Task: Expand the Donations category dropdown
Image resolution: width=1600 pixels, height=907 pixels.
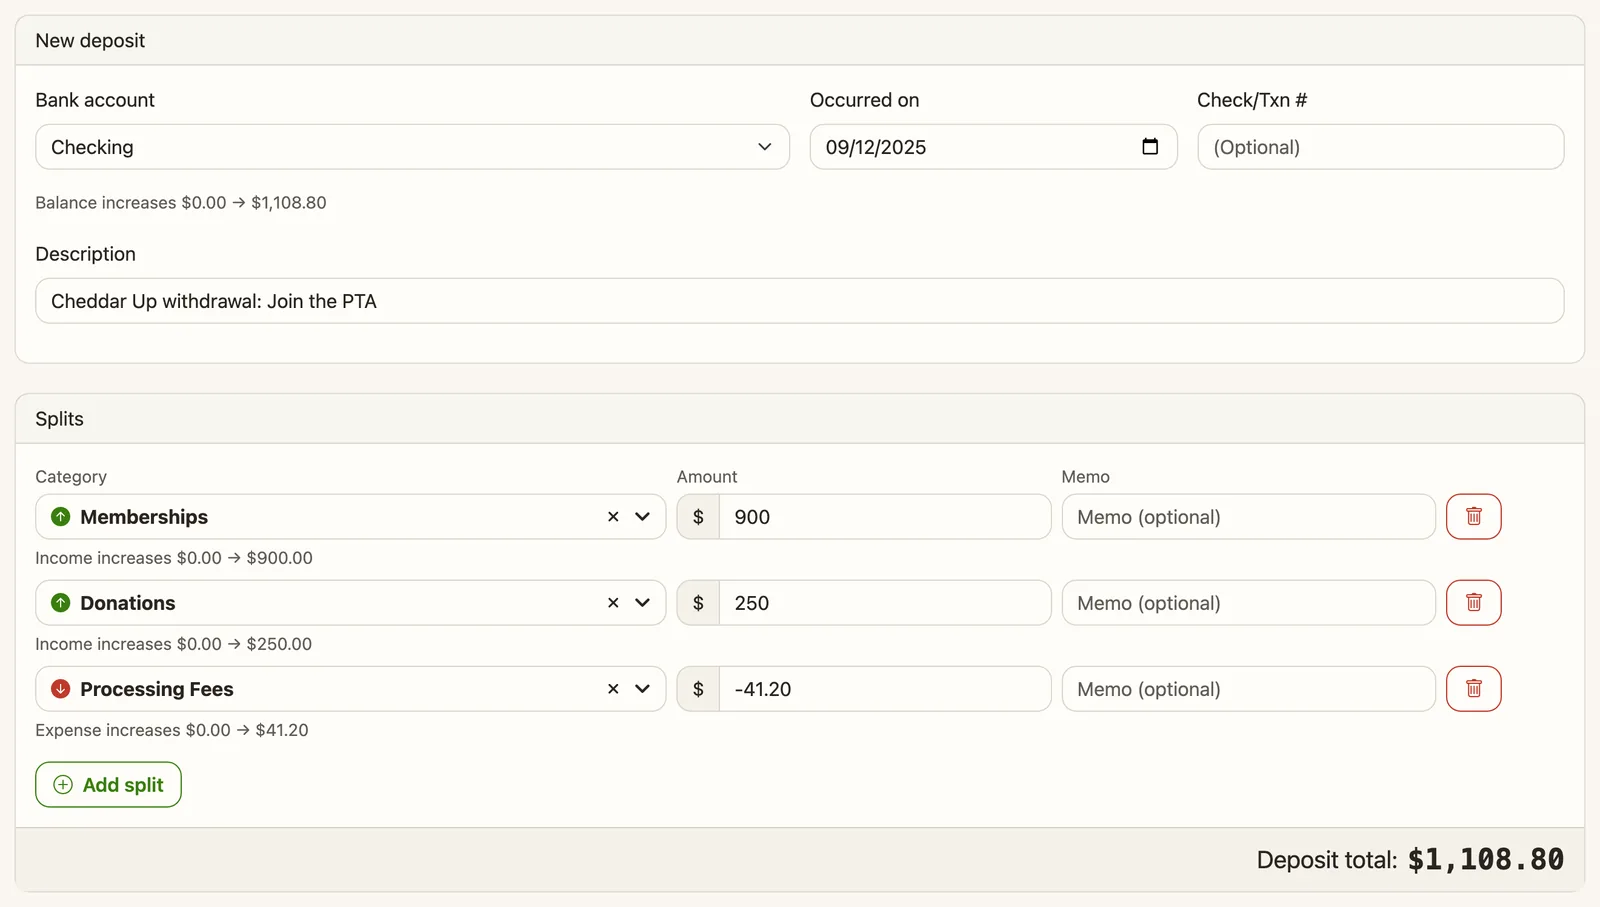Action: (x=643, y=603)
